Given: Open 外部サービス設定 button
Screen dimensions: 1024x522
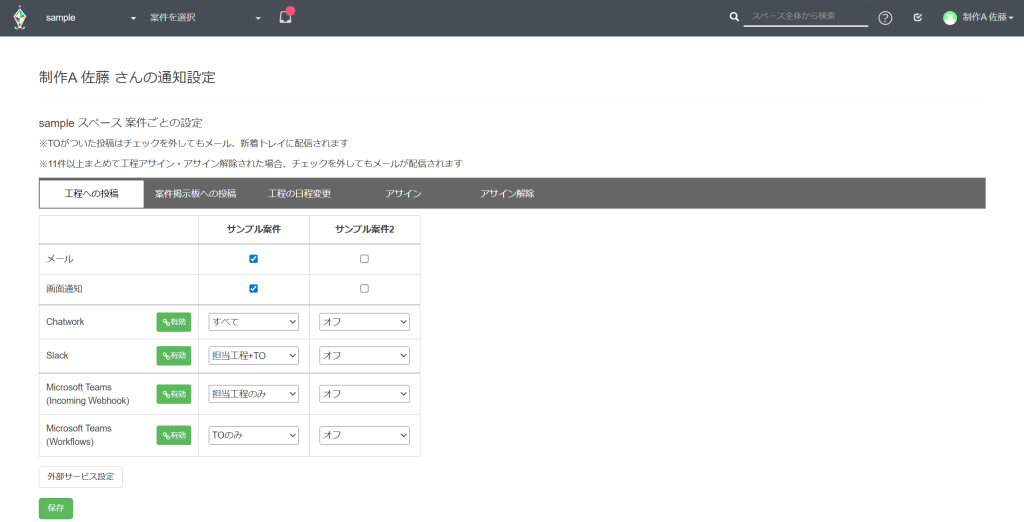Looking at the screenshot, I should pyautogui.click(x=80, y=477).
